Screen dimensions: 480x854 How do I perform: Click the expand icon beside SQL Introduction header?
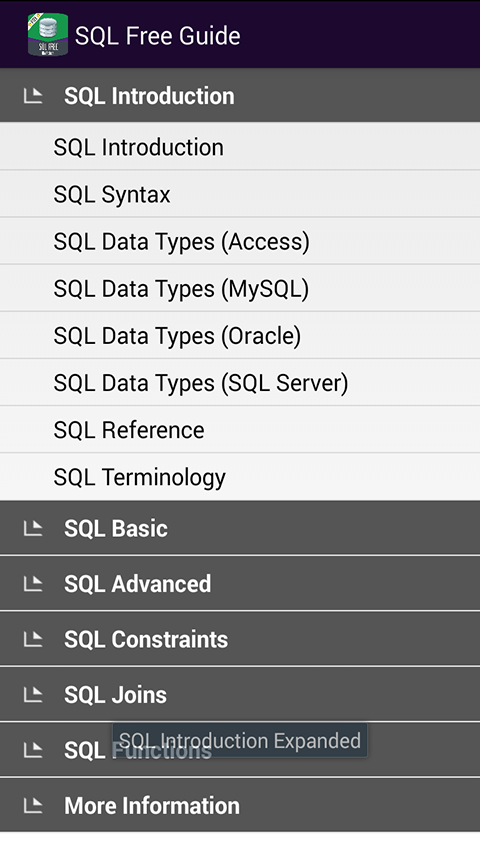(x=33, y=96)
